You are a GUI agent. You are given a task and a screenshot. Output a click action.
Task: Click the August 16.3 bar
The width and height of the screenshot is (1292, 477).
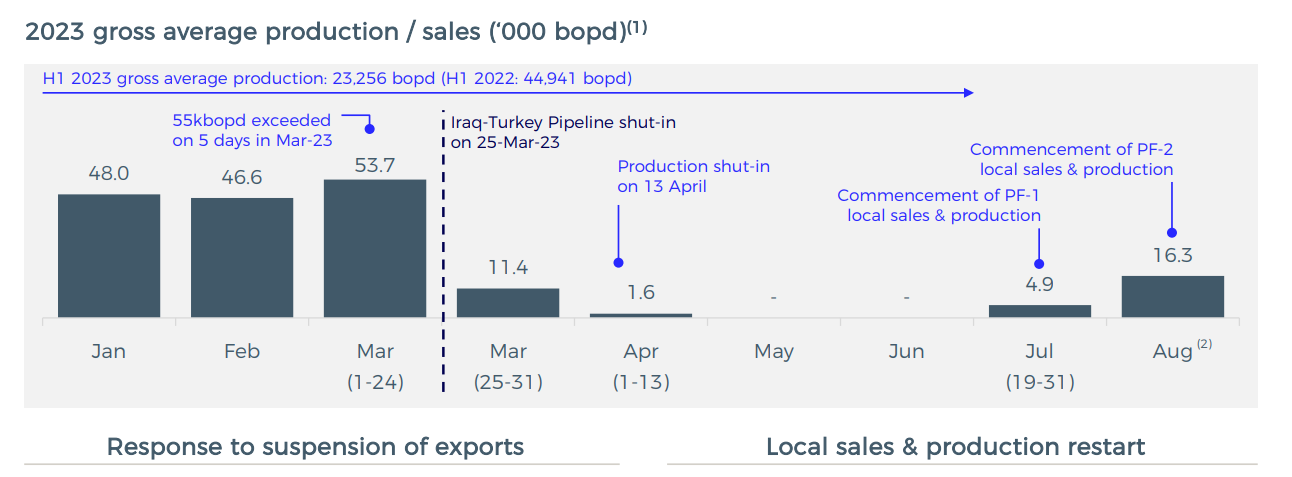tap(1173, 296)
